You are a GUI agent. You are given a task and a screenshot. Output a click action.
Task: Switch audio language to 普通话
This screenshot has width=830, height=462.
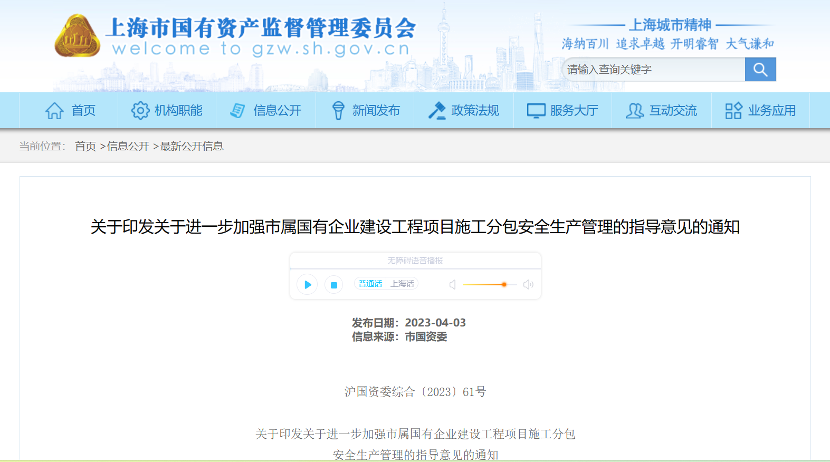coord(370,284)
